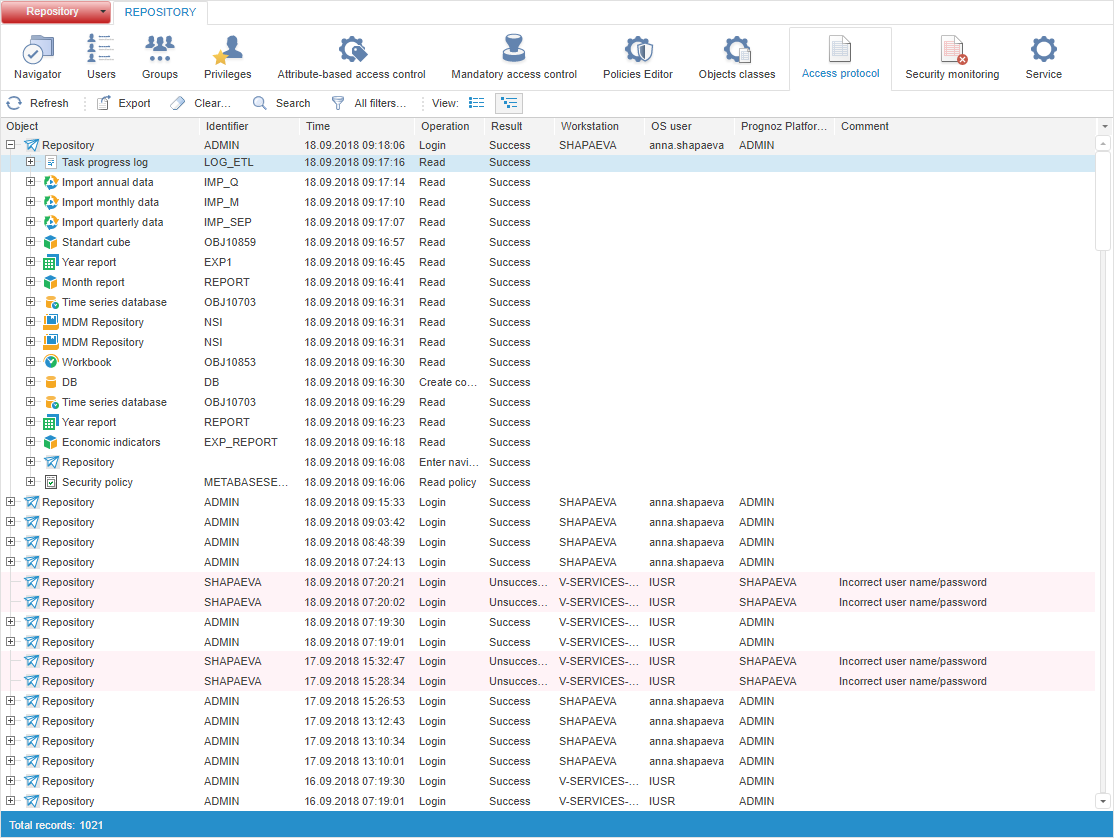Click the Refresh toolbar button
1114x838 pixels.
click(x=38, y=103)
